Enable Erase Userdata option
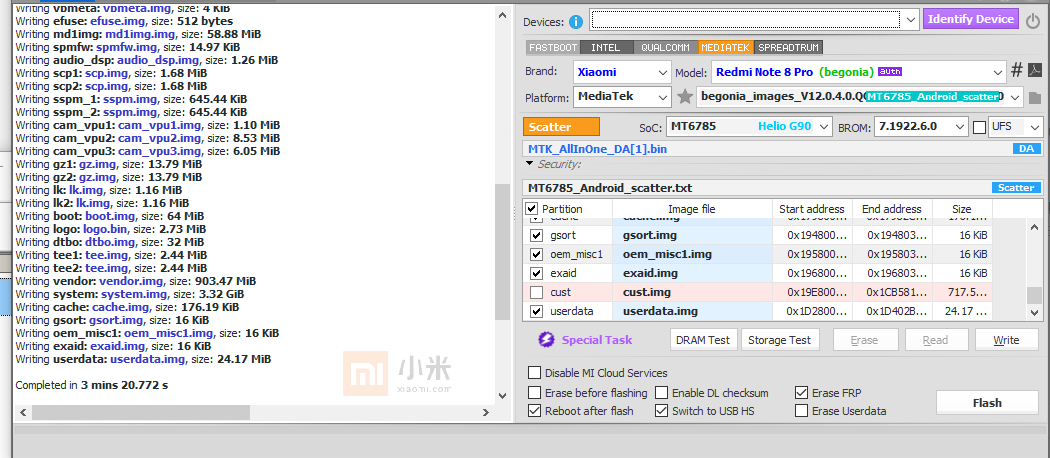This screenshot has height=458, width=1050. tap(801, 410)
